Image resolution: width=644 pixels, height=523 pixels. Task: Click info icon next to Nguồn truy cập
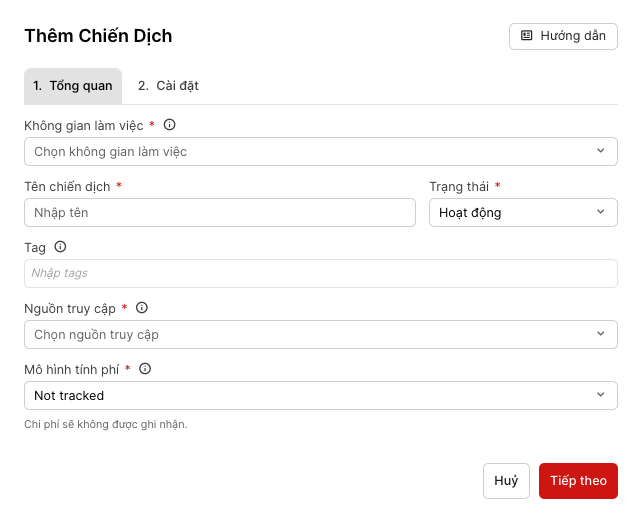(142, 308)
